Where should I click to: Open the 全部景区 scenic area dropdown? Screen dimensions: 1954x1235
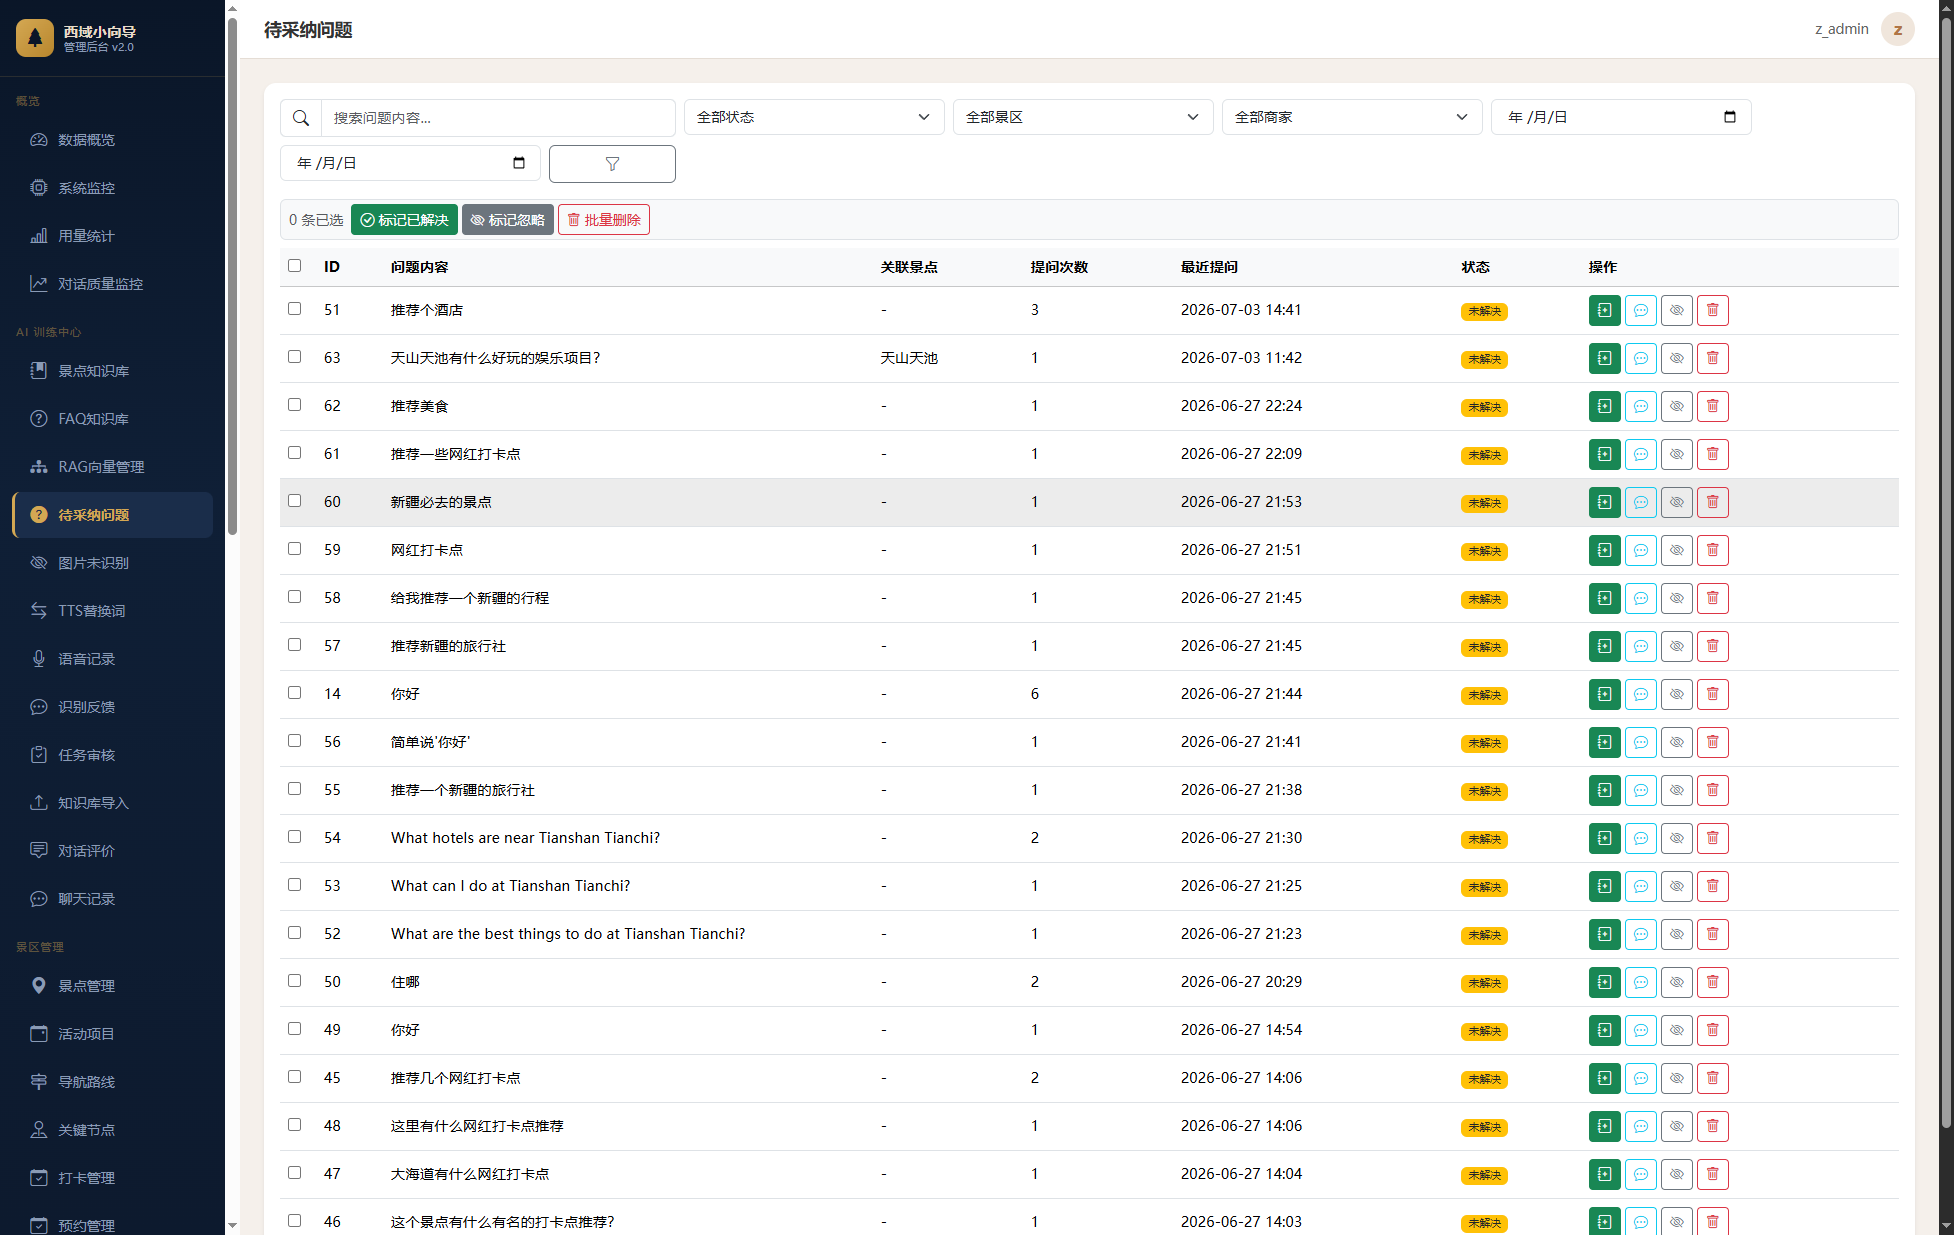pos(1083,117)
